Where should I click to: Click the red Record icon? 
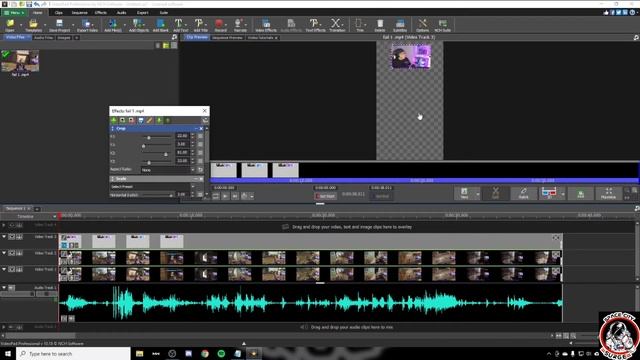(220, 25)
